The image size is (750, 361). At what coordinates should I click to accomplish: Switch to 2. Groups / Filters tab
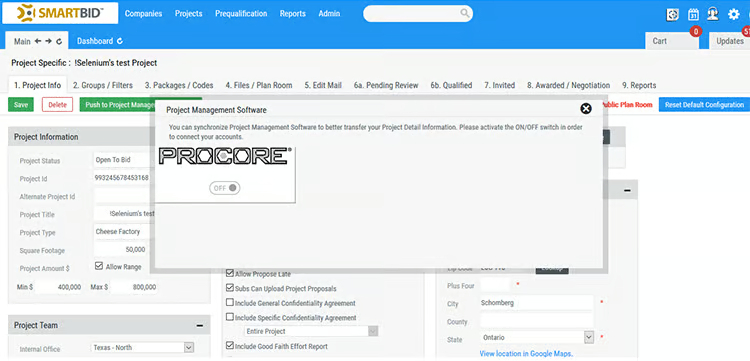point(103,85)
